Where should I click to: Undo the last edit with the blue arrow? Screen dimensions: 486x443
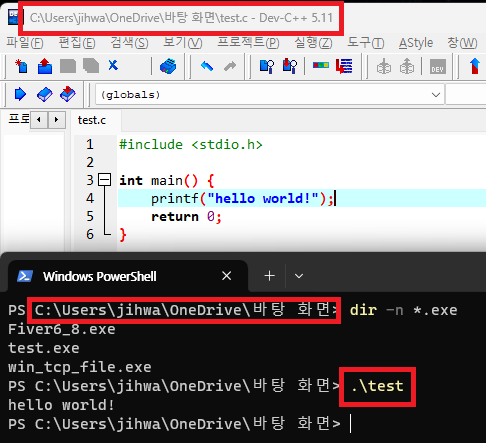click(207, 66)
